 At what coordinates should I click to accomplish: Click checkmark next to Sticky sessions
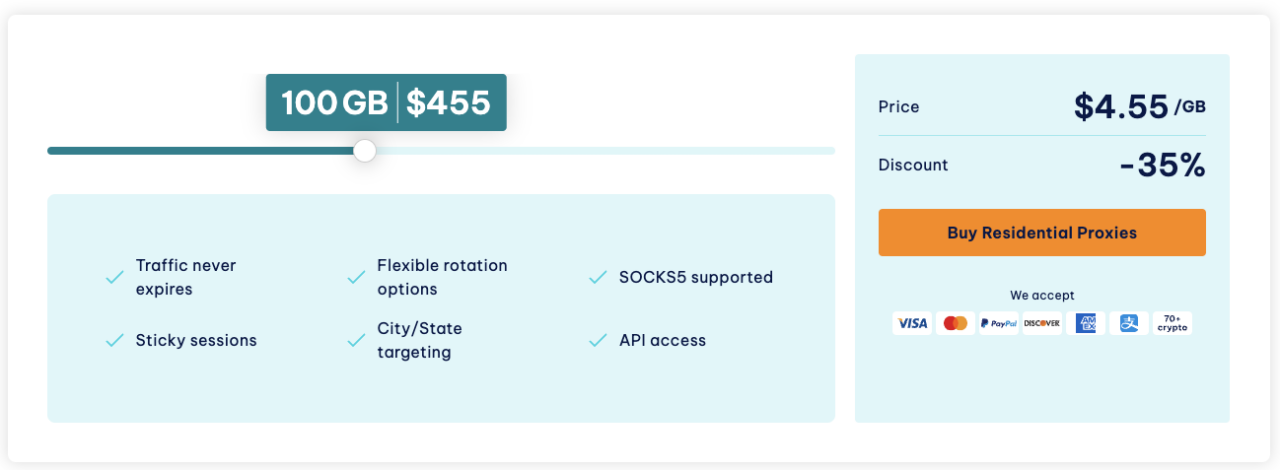[115, 341]
